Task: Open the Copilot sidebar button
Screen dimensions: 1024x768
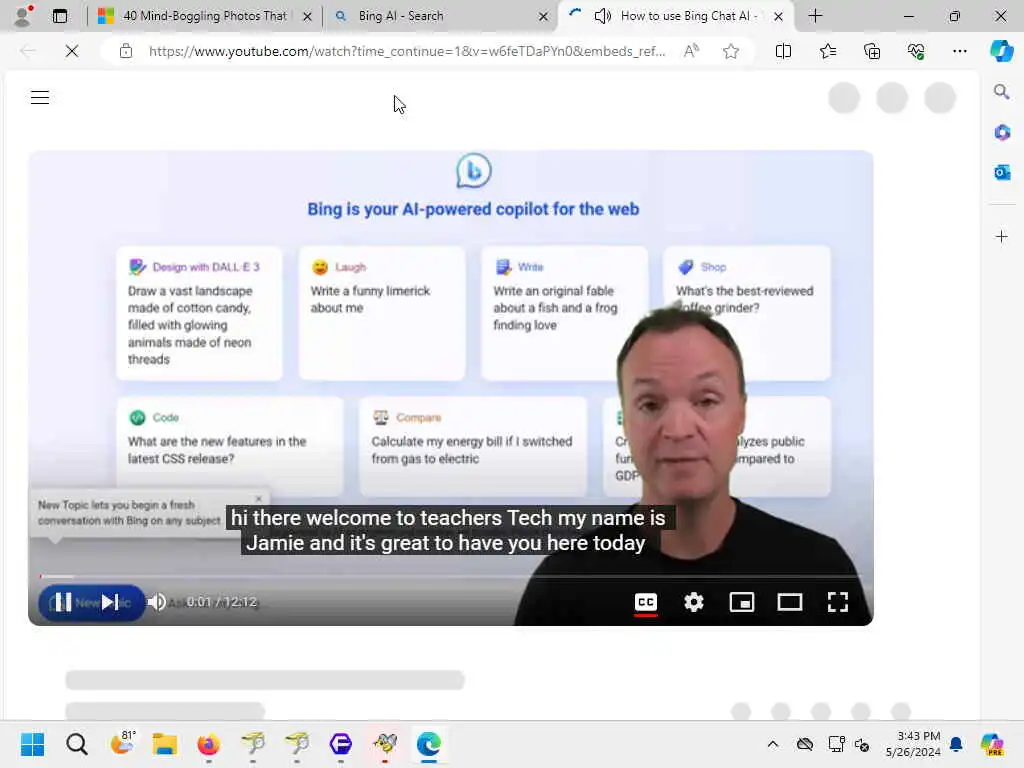Action: point(1001,51)
